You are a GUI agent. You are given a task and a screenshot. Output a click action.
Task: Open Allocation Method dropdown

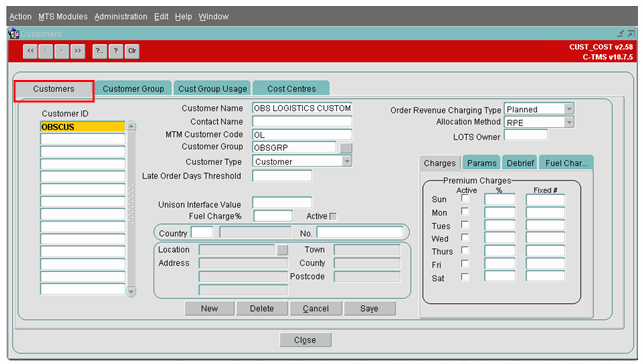[569, 122]
